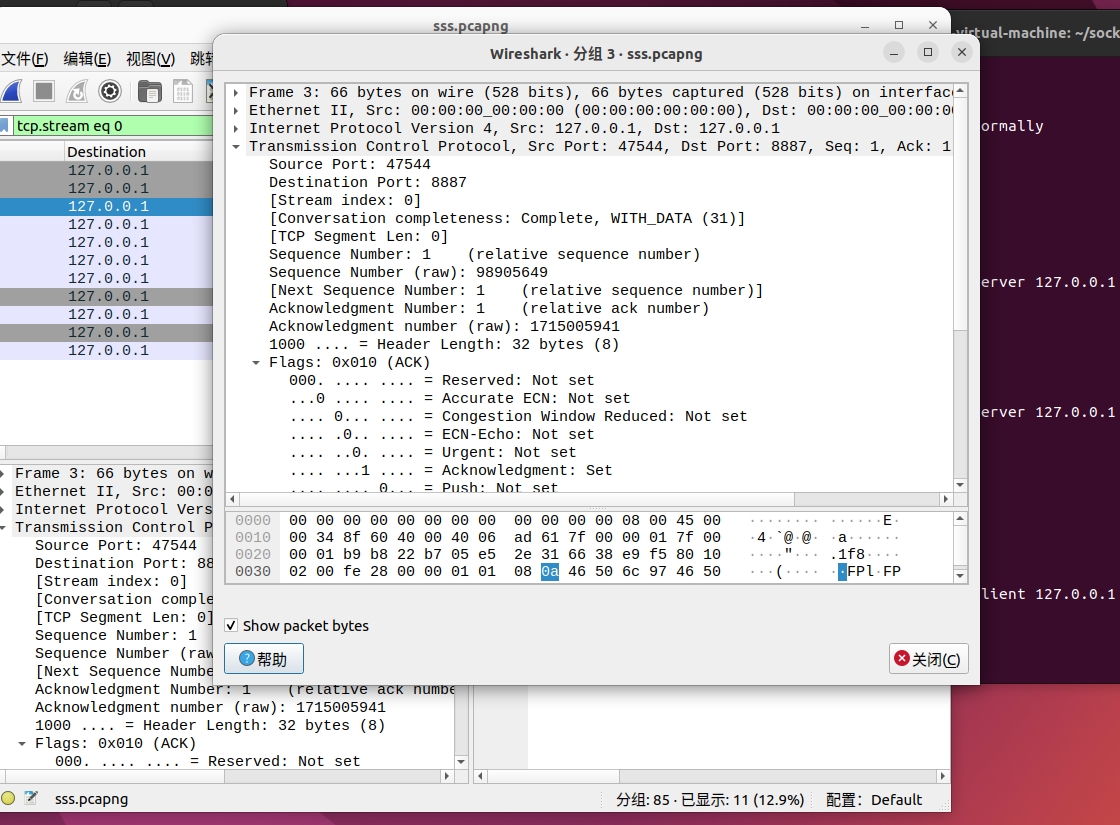Viewport: 1120px width, 825px height.
Task: Open the 编辑(E) menu
Action: pos(87,59)
